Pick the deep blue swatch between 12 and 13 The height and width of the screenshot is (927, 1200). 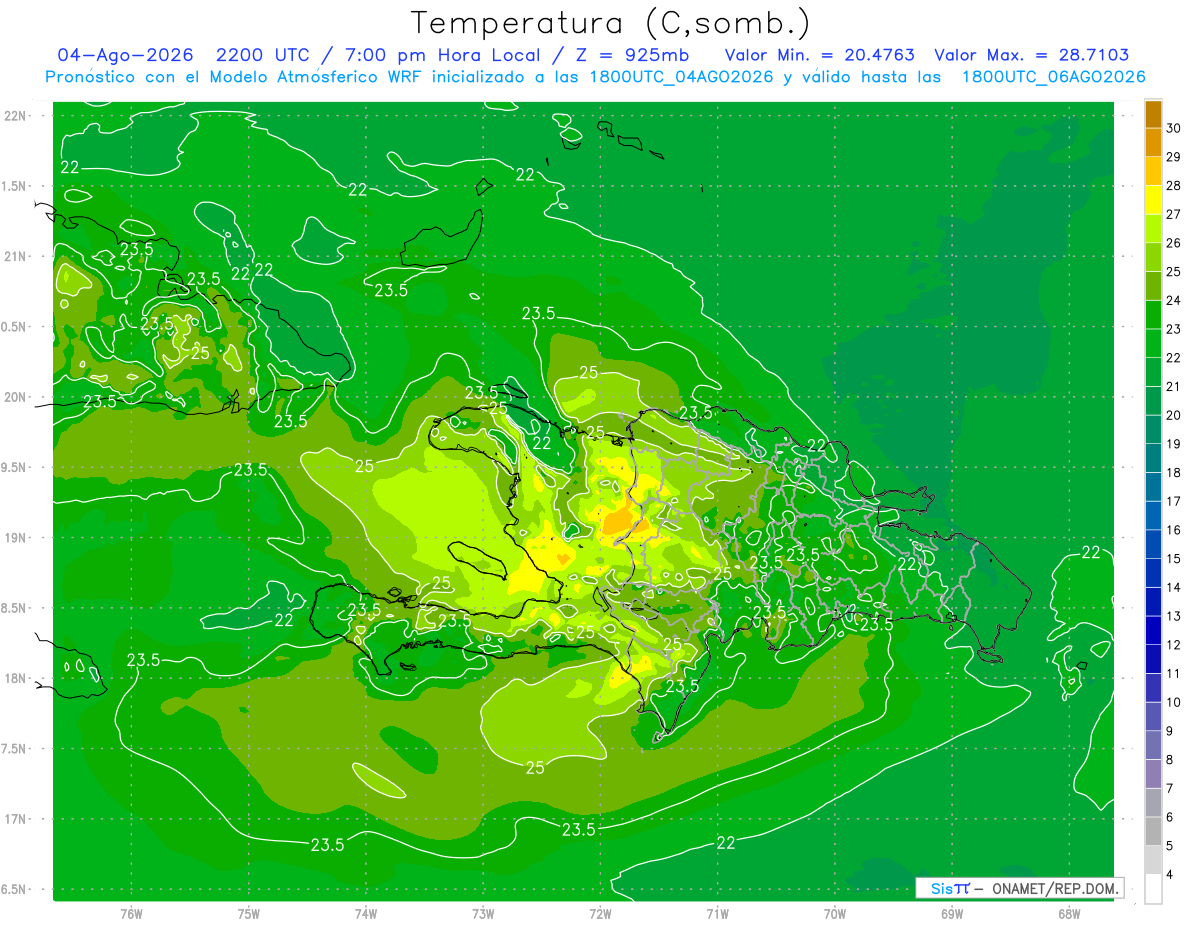1153,630
